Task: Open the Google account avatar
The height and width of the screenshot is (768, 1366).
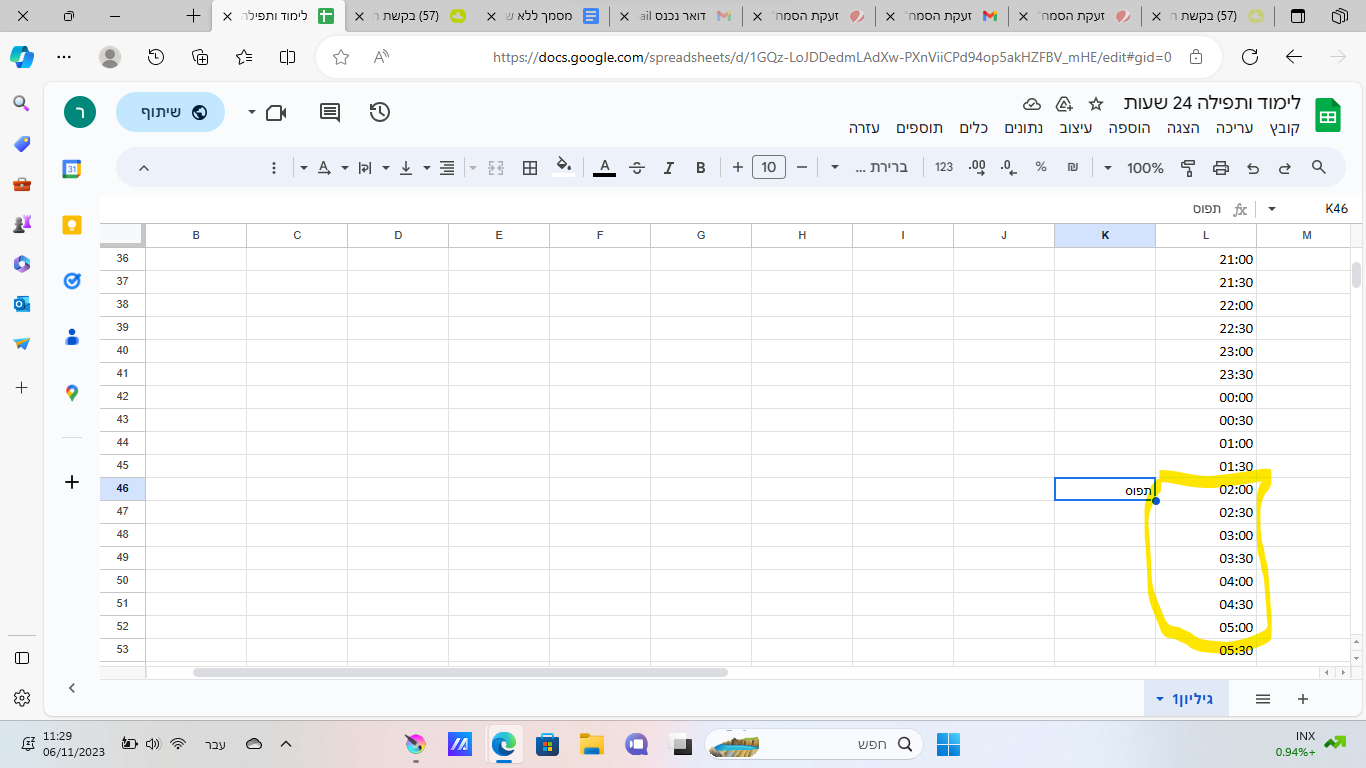Action: 80,112
